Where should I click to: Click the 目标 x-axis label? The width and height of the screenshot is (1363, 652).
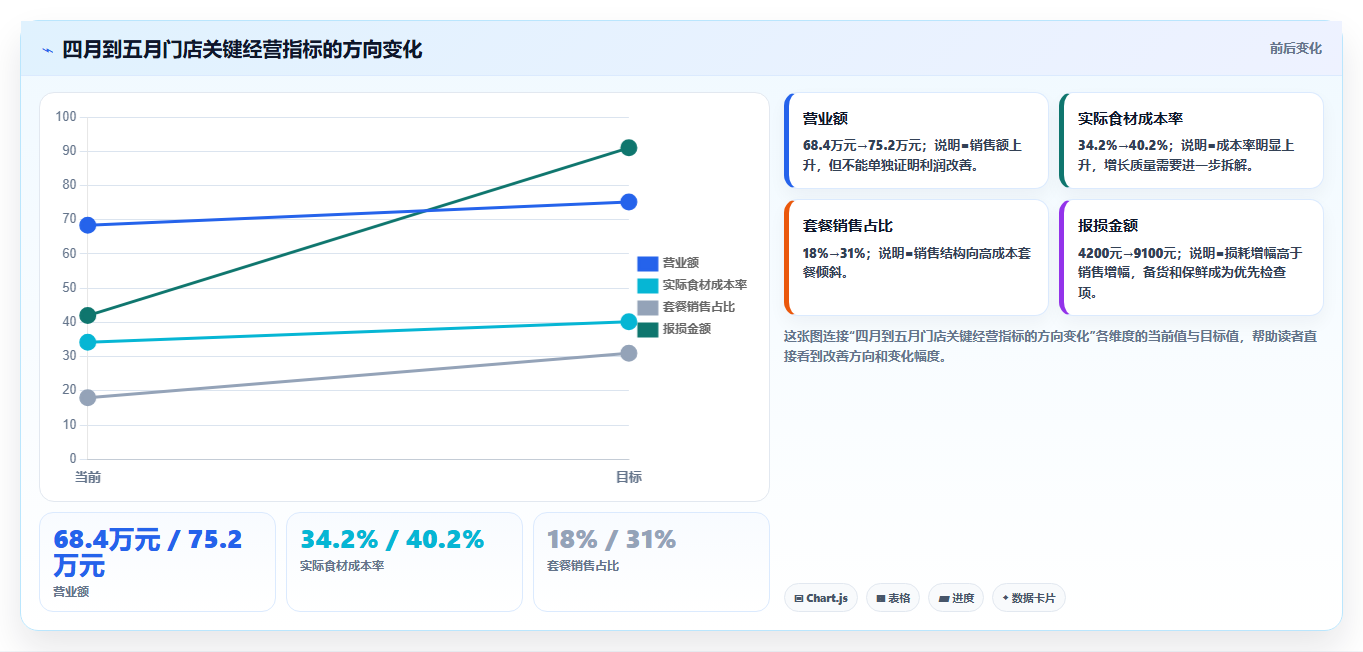coord(629,478)
